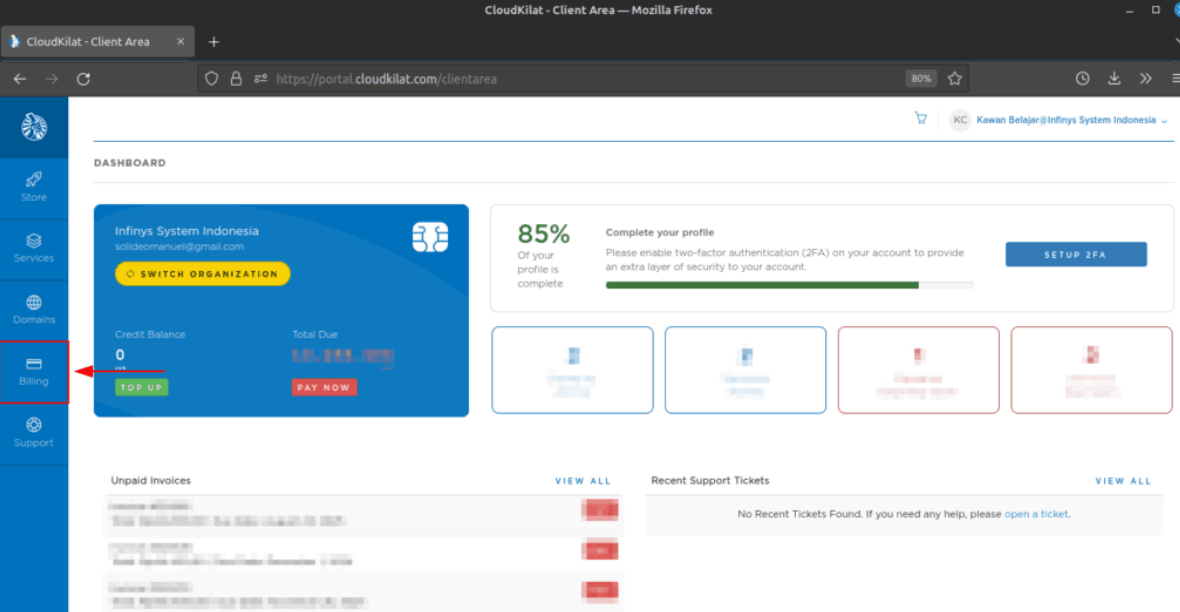Click the SETUP 2FA button

1075,255
